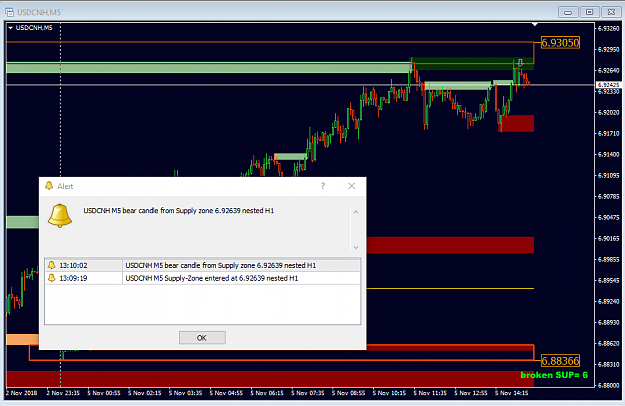Maximize the USDCNH,M5 chart window

590,12
